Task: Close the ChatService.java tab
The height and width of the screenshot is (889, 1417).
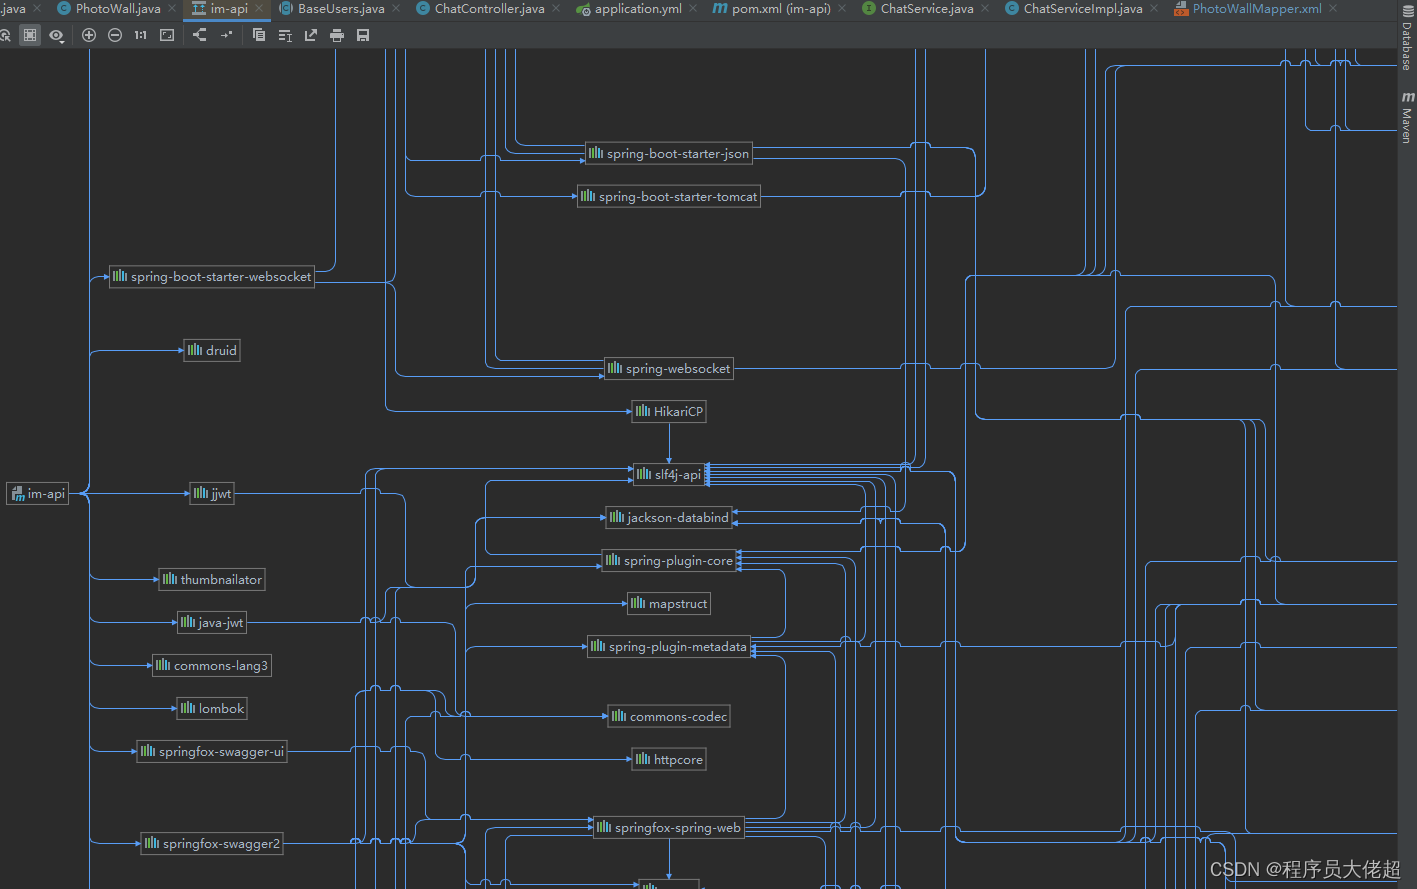Action: pos(985,9)
